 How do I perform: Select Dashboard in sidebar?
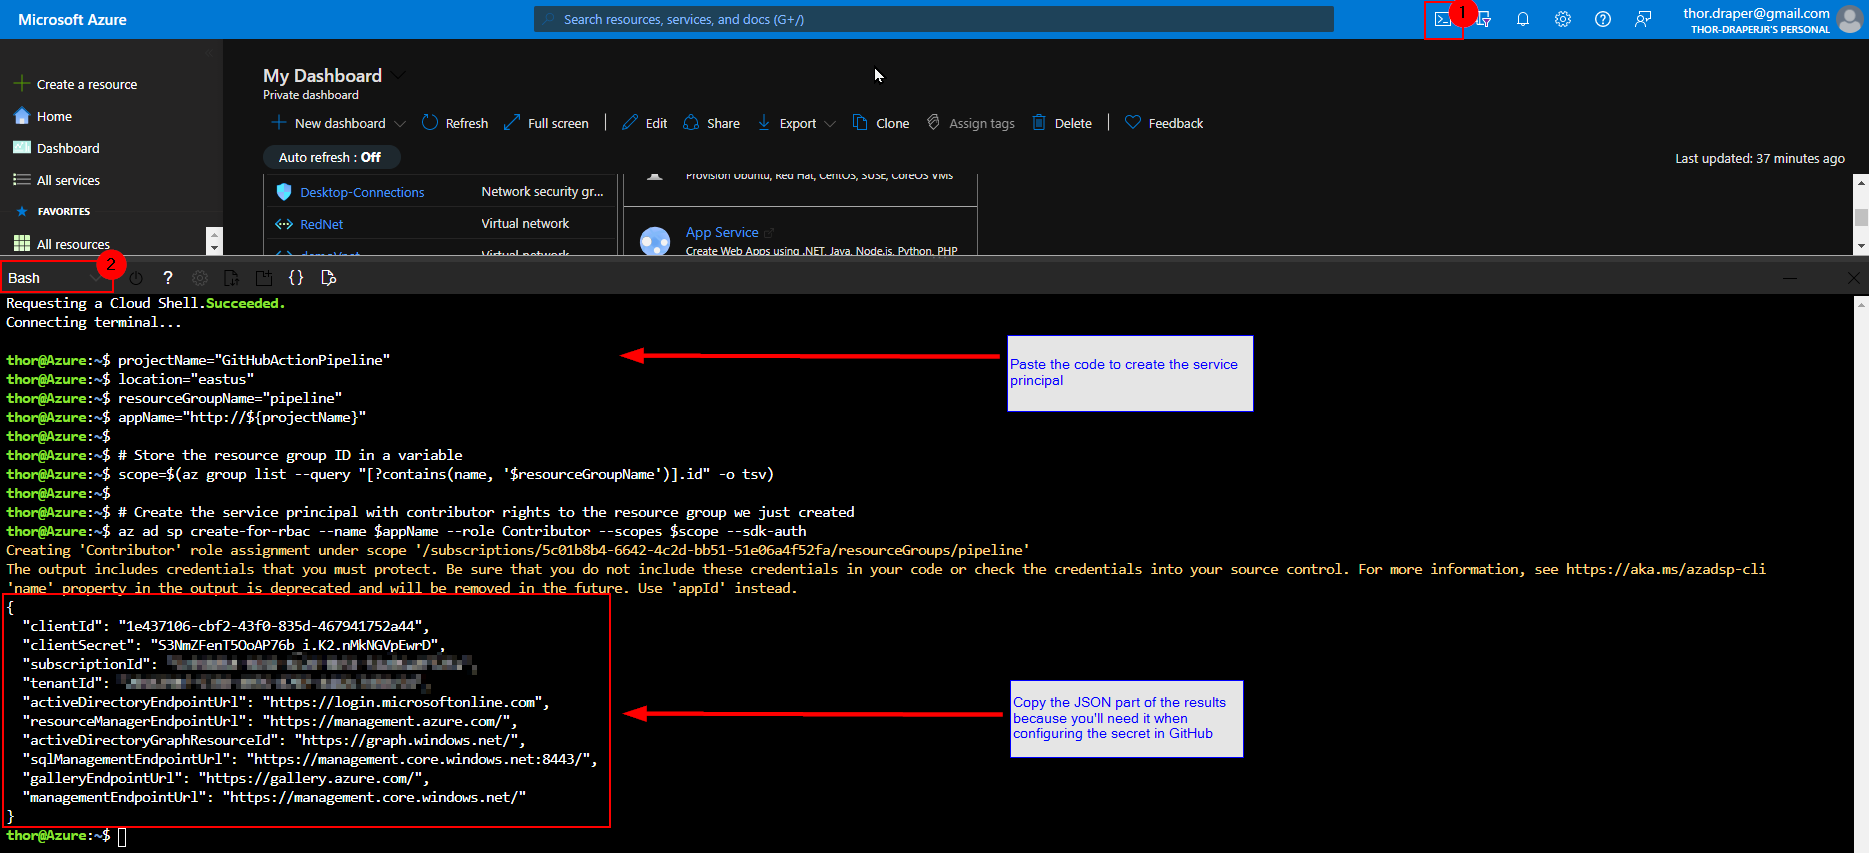pyautogui.click(x=68, y=149)
